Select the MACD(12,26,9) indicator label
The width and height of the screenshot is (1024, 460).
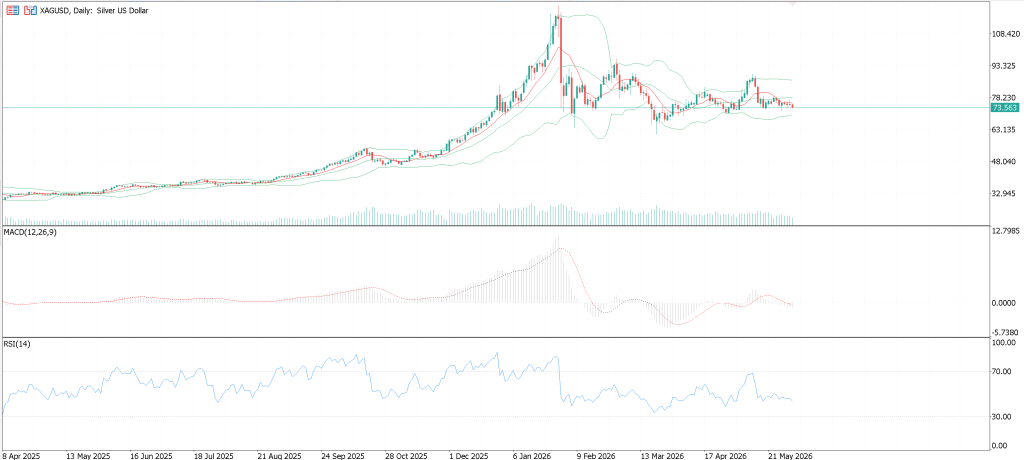pos(30,233)
